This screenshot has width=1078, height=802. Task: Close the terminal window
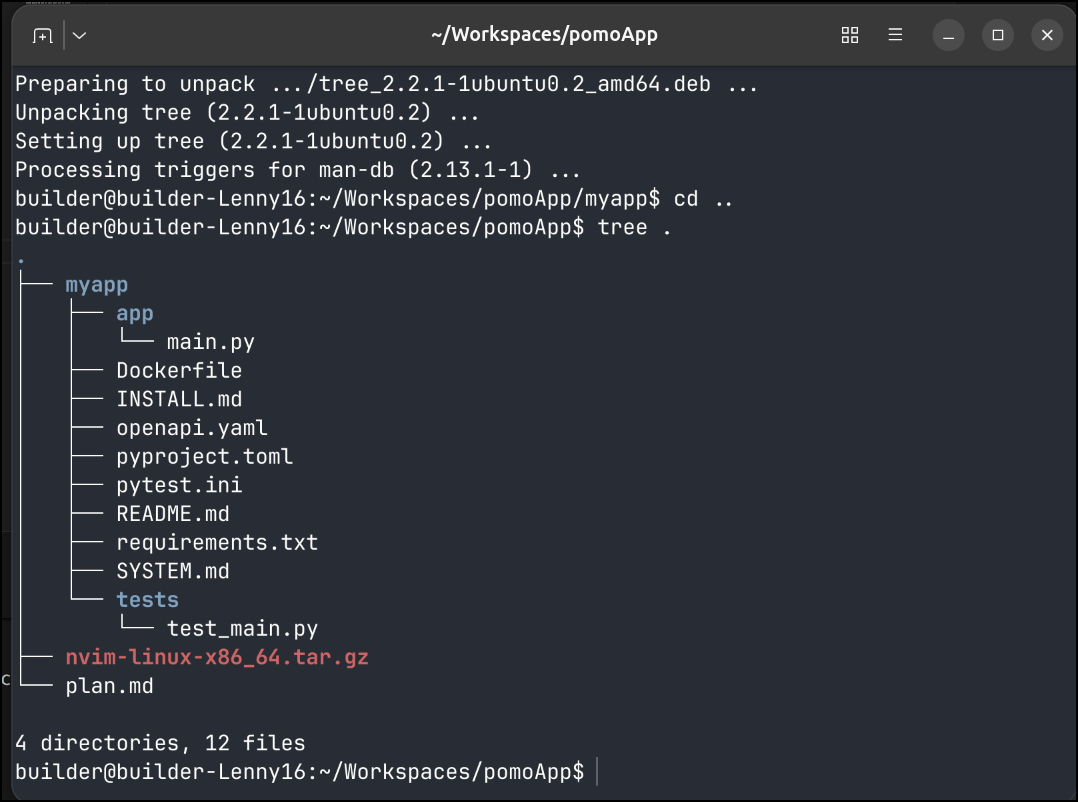(1047, 36)
